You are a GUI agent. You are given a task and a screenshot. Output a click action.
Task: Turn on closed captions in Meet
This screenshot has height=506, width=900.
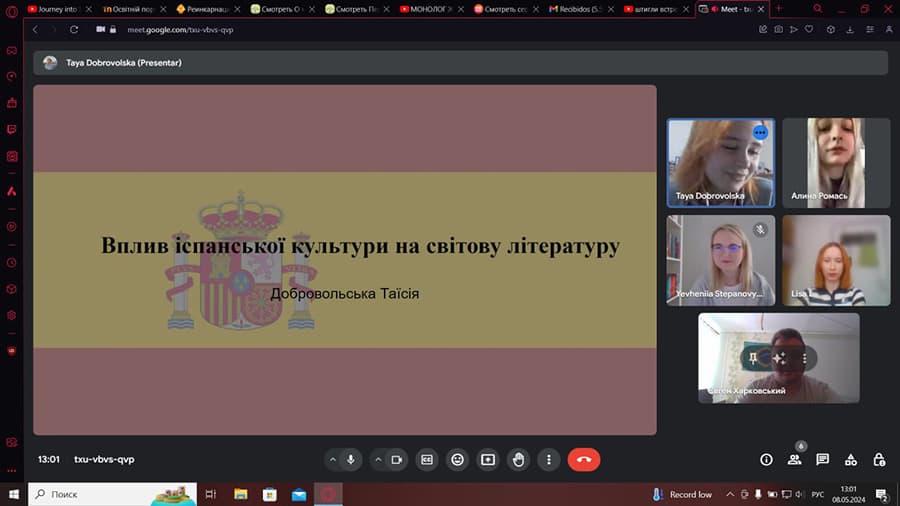click(427, 460)
